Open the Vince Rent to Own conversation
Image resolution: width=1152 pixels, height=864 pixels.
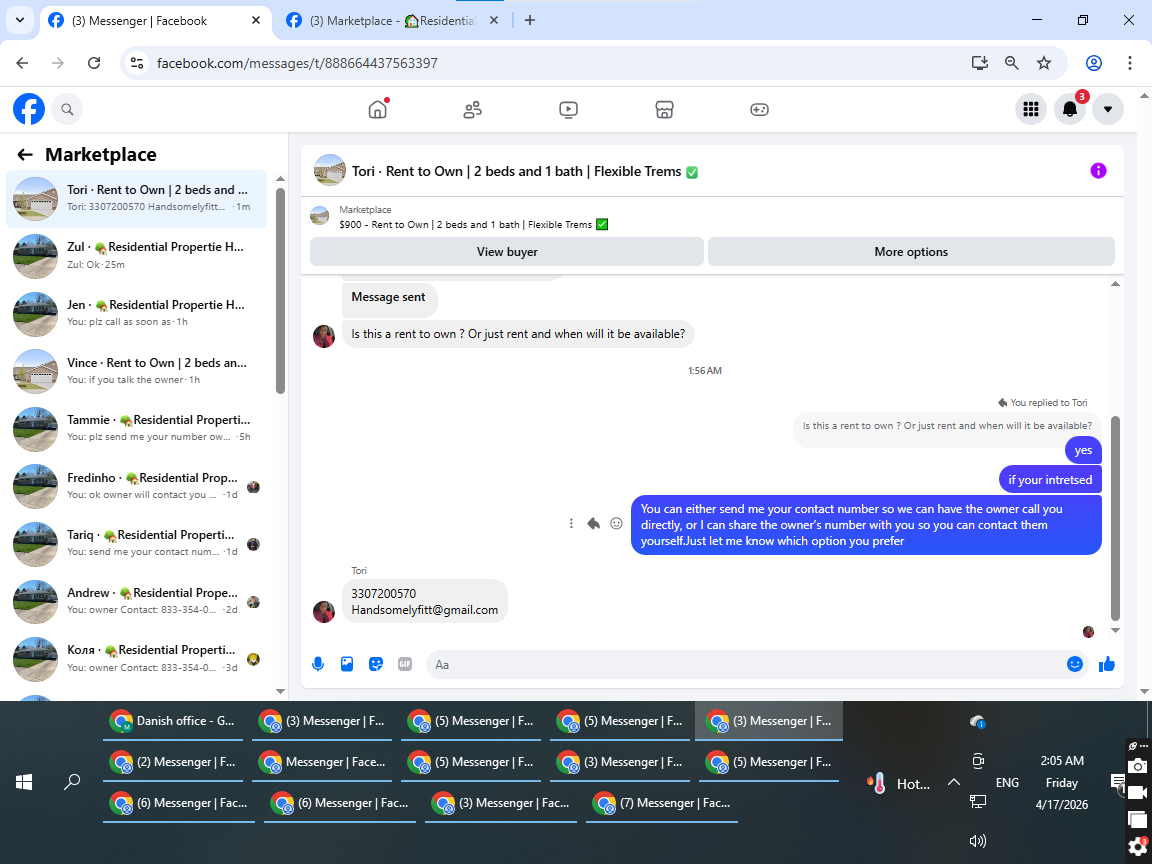137,371
